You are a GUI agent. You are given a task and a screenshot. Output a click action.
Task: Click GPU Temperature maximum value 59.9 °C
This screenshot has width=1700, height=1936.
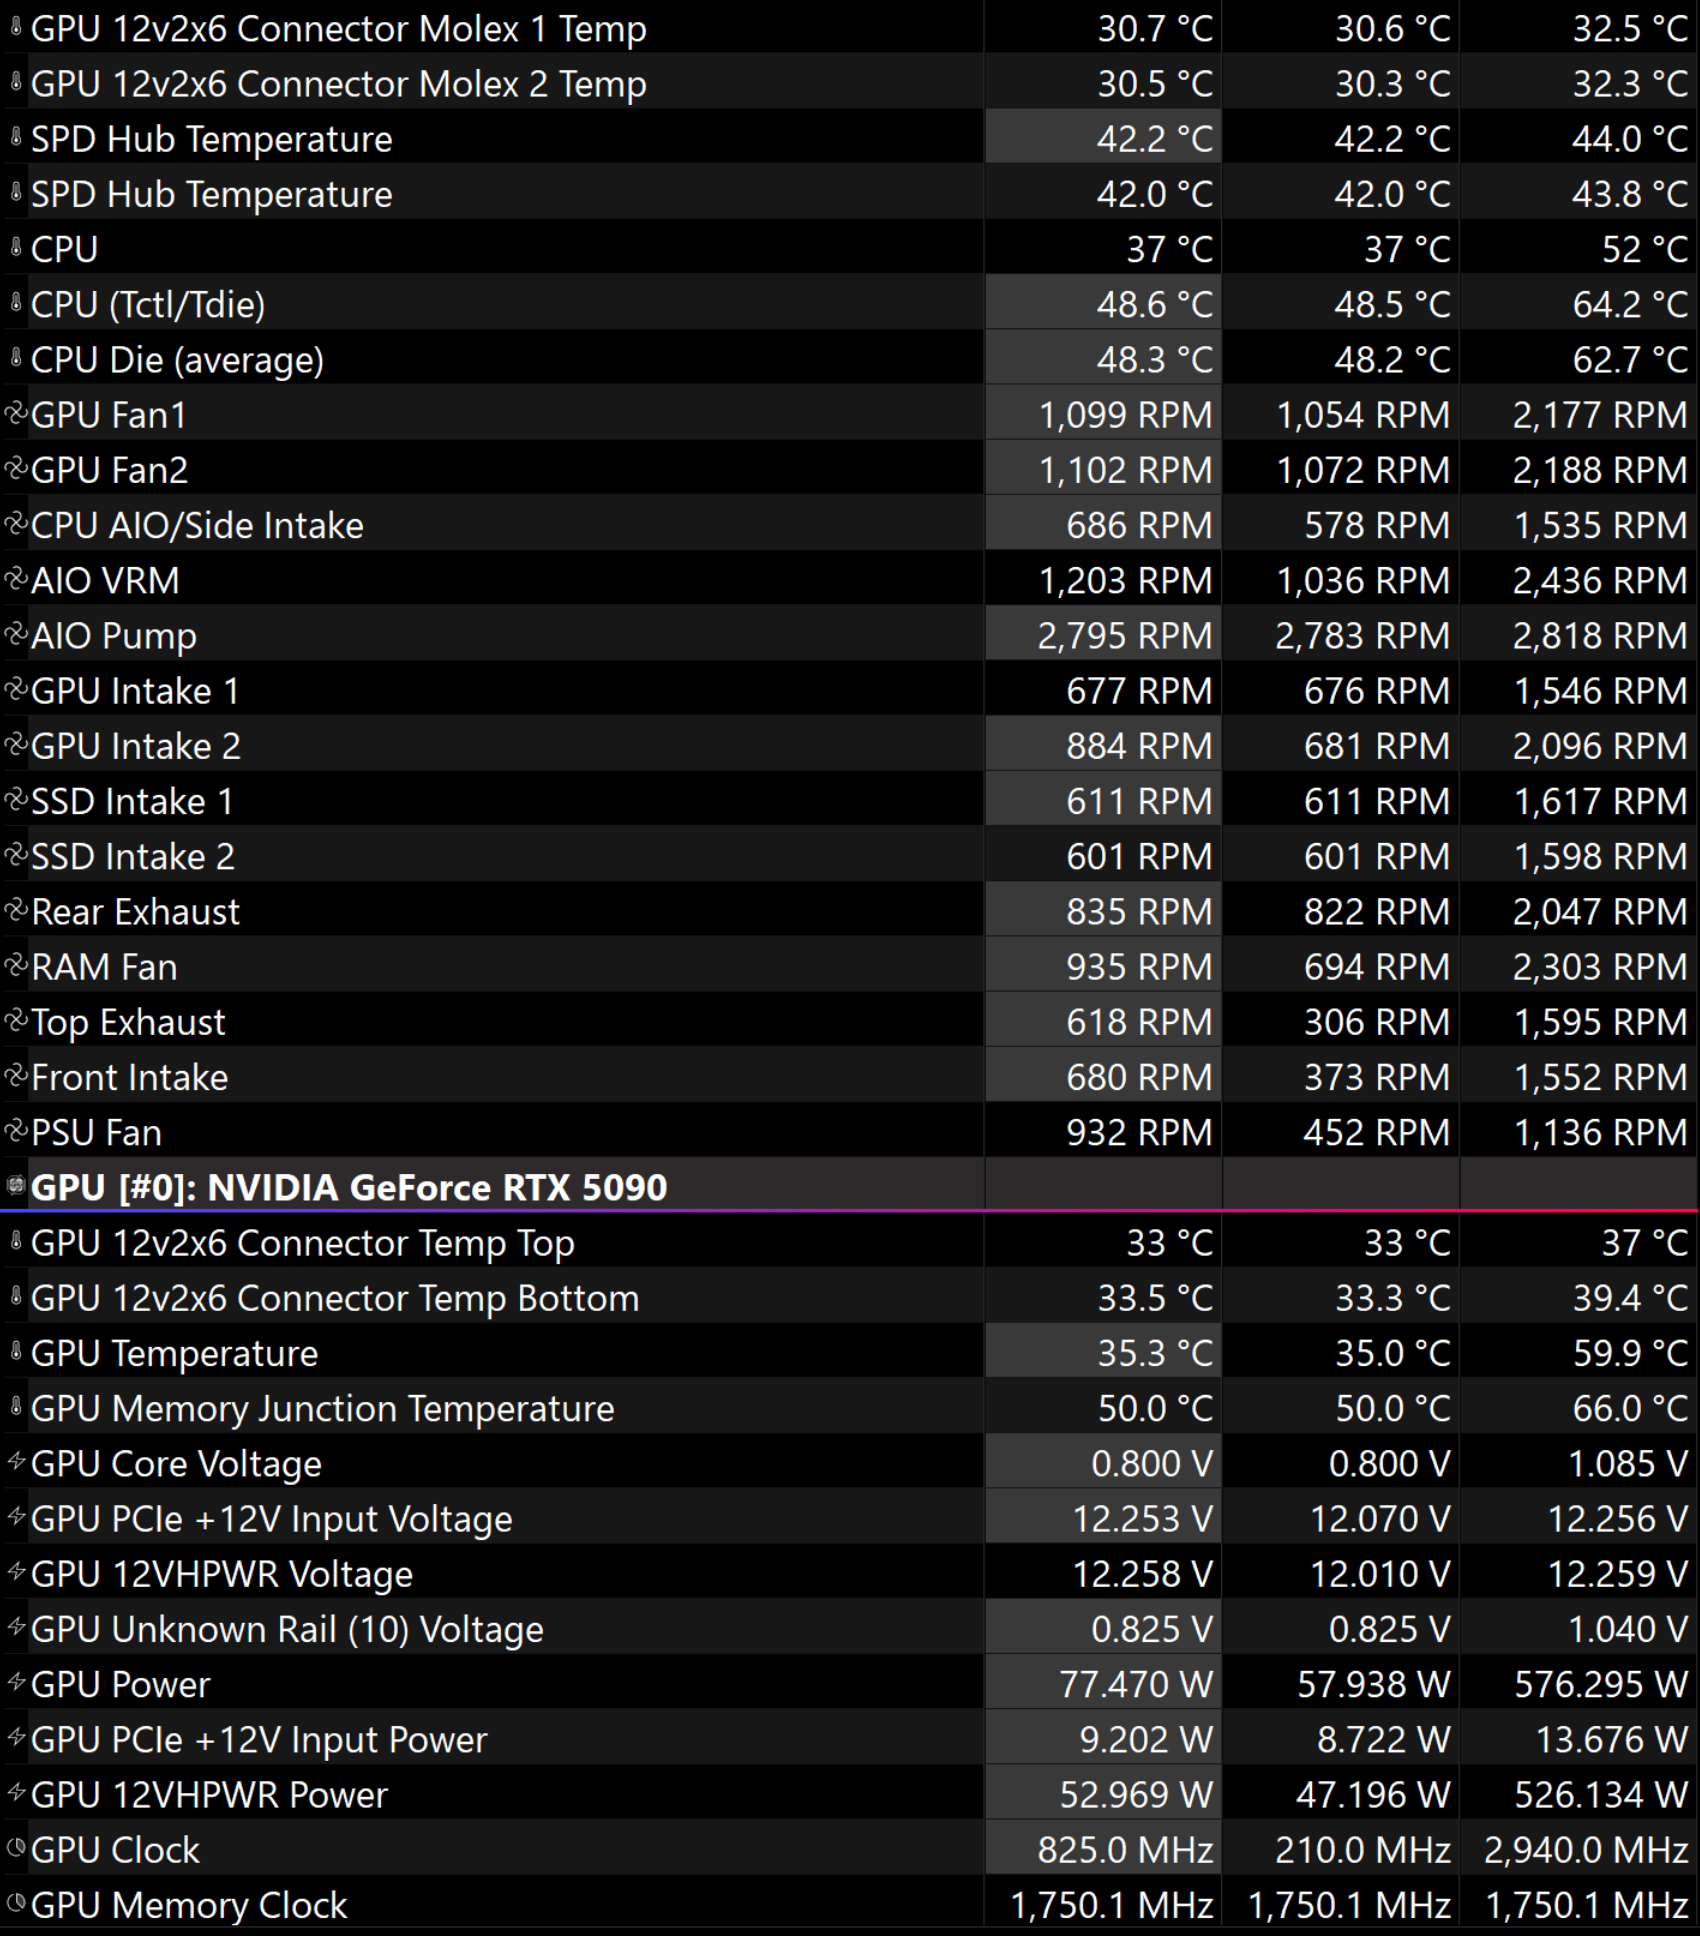[1630, 1353]
